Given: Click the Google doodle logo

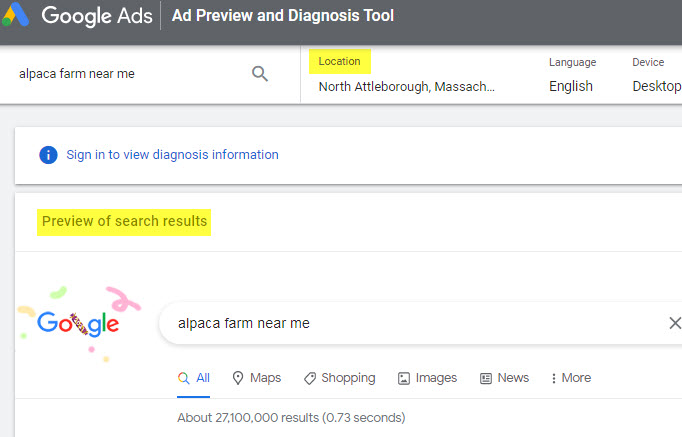Looking at the screenshot, I should click(78, 324).
